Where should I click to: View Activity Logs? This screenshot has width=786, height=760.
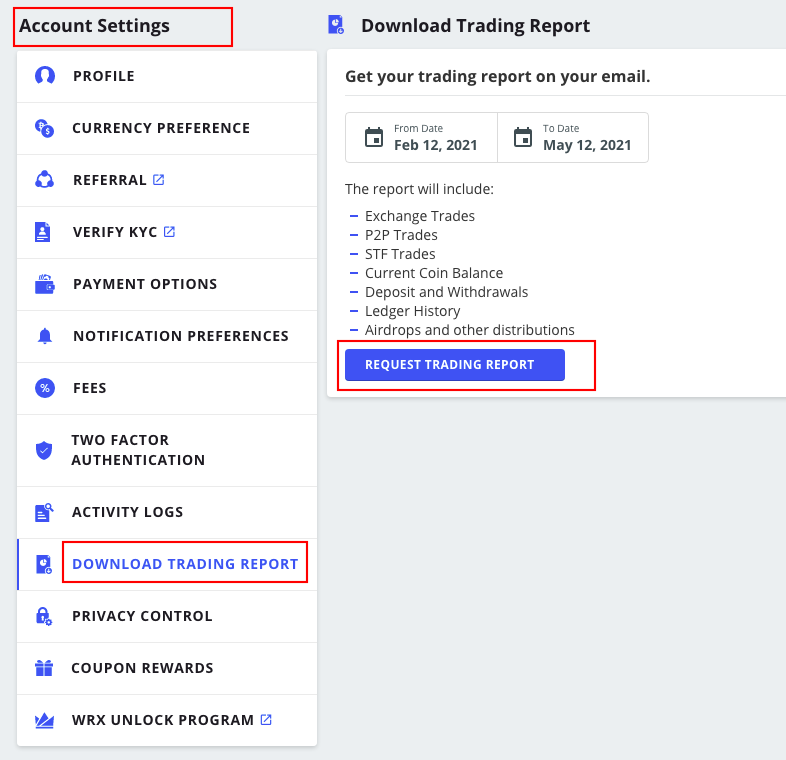coord(167,512)
